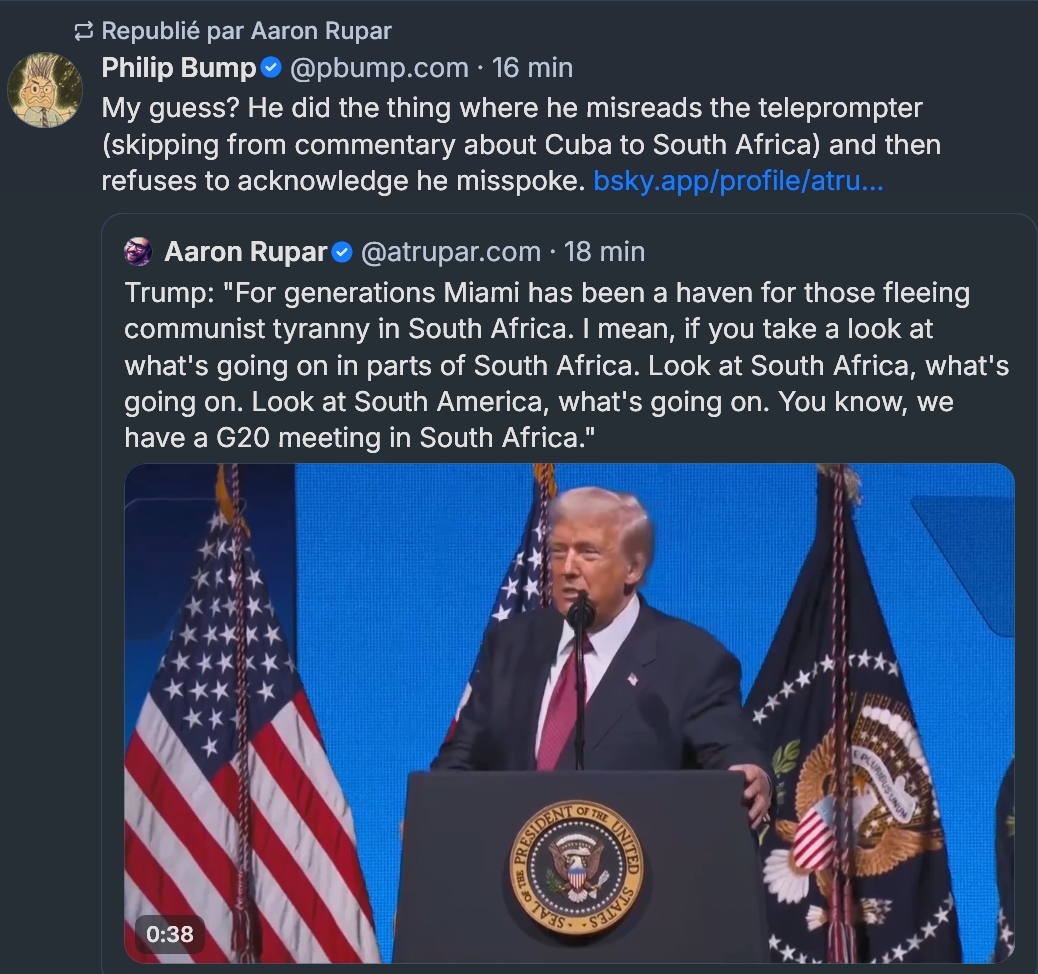Screen dimensions: 1038x974
Task: Open the 'Republié par Aaron Rupar' link
Action: pos(246,31)
